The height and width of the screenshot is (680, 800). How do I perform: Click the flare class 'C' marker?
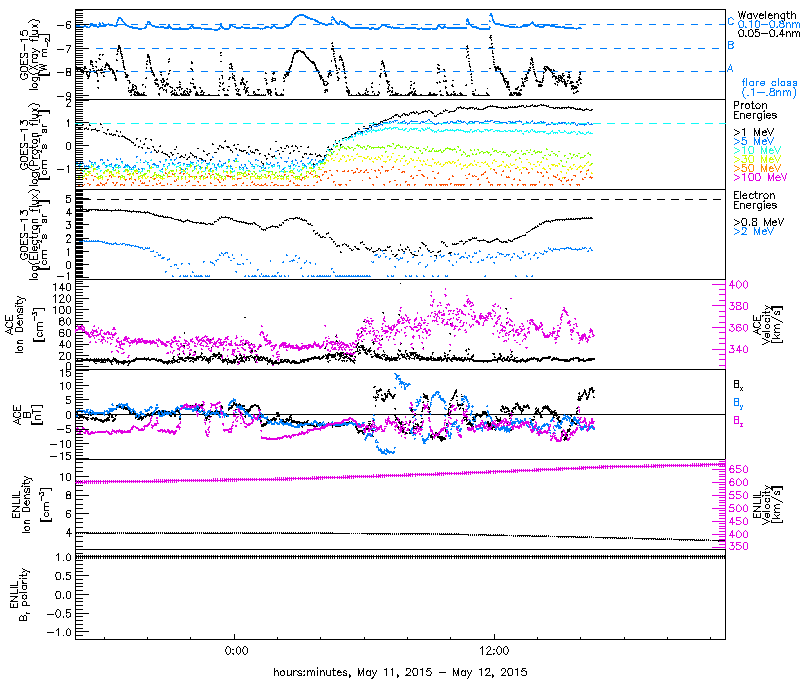[x=731, y=21]
